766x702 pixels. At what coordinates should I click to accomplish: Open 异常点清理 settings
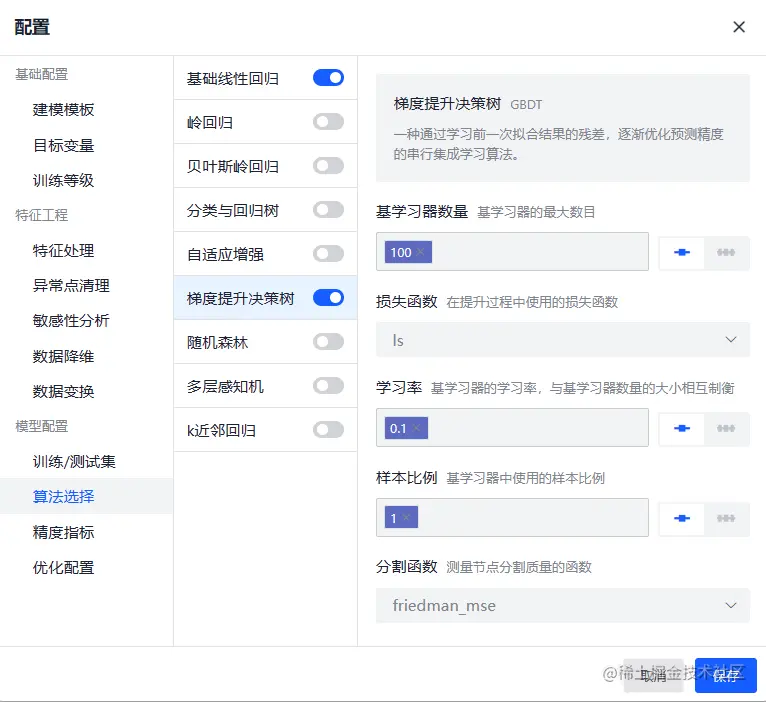coord(71,285)
